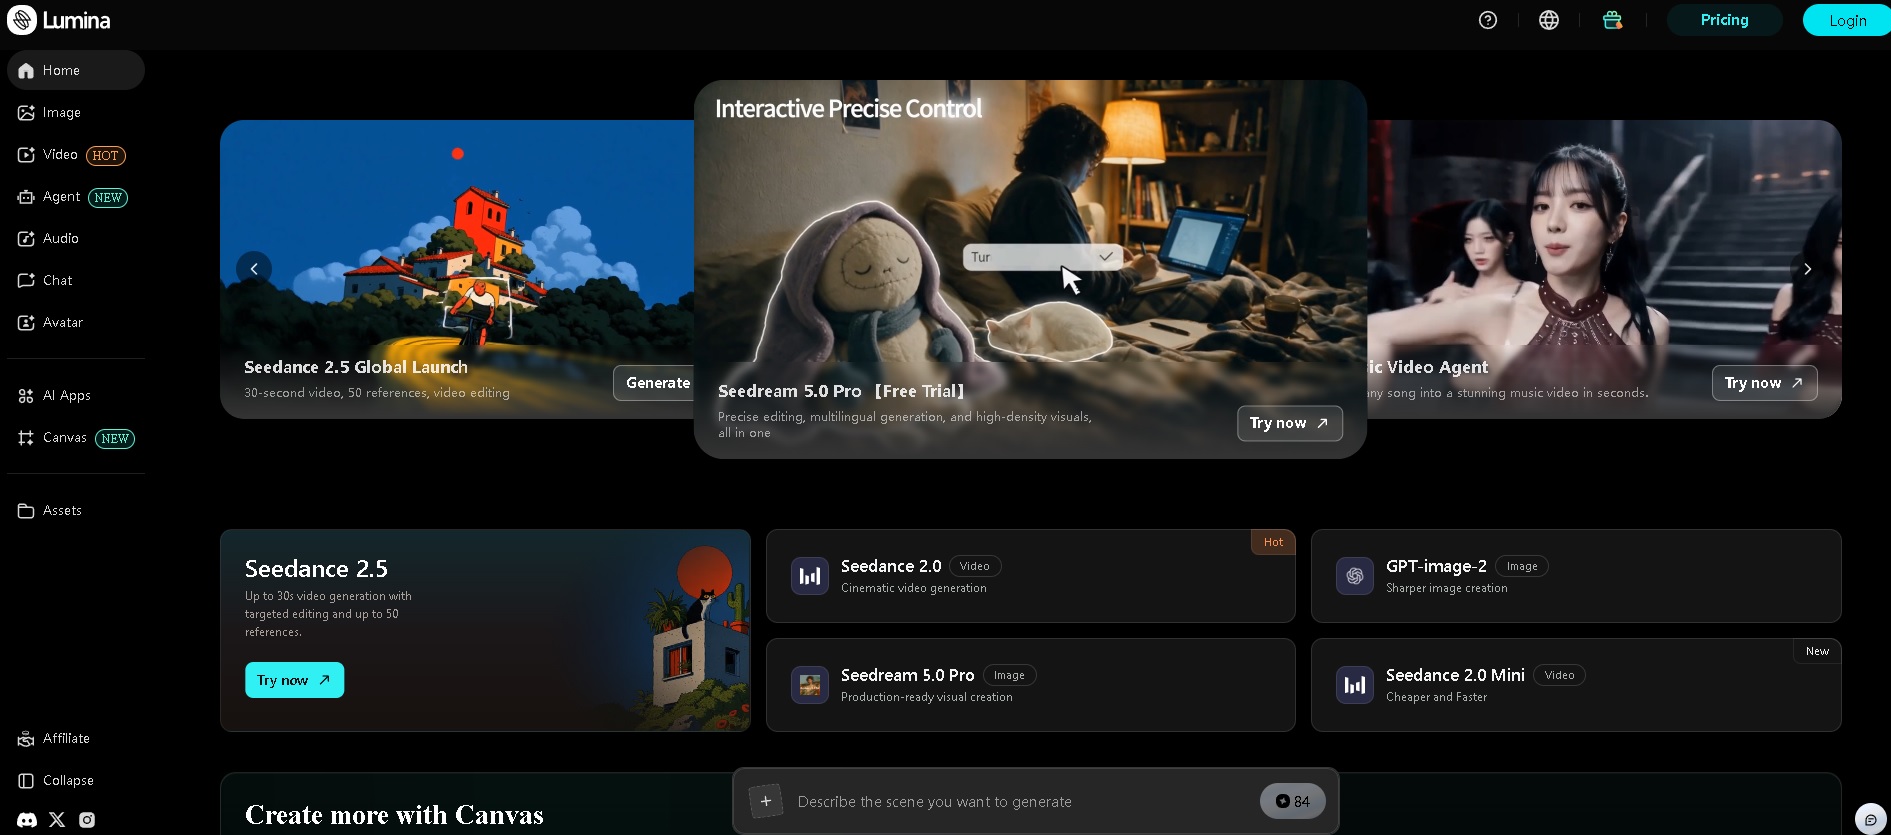Open the language globe icon
The width and height of the screenshot is (1891, 835).
pyautogui.click(x=1549, y=20)
